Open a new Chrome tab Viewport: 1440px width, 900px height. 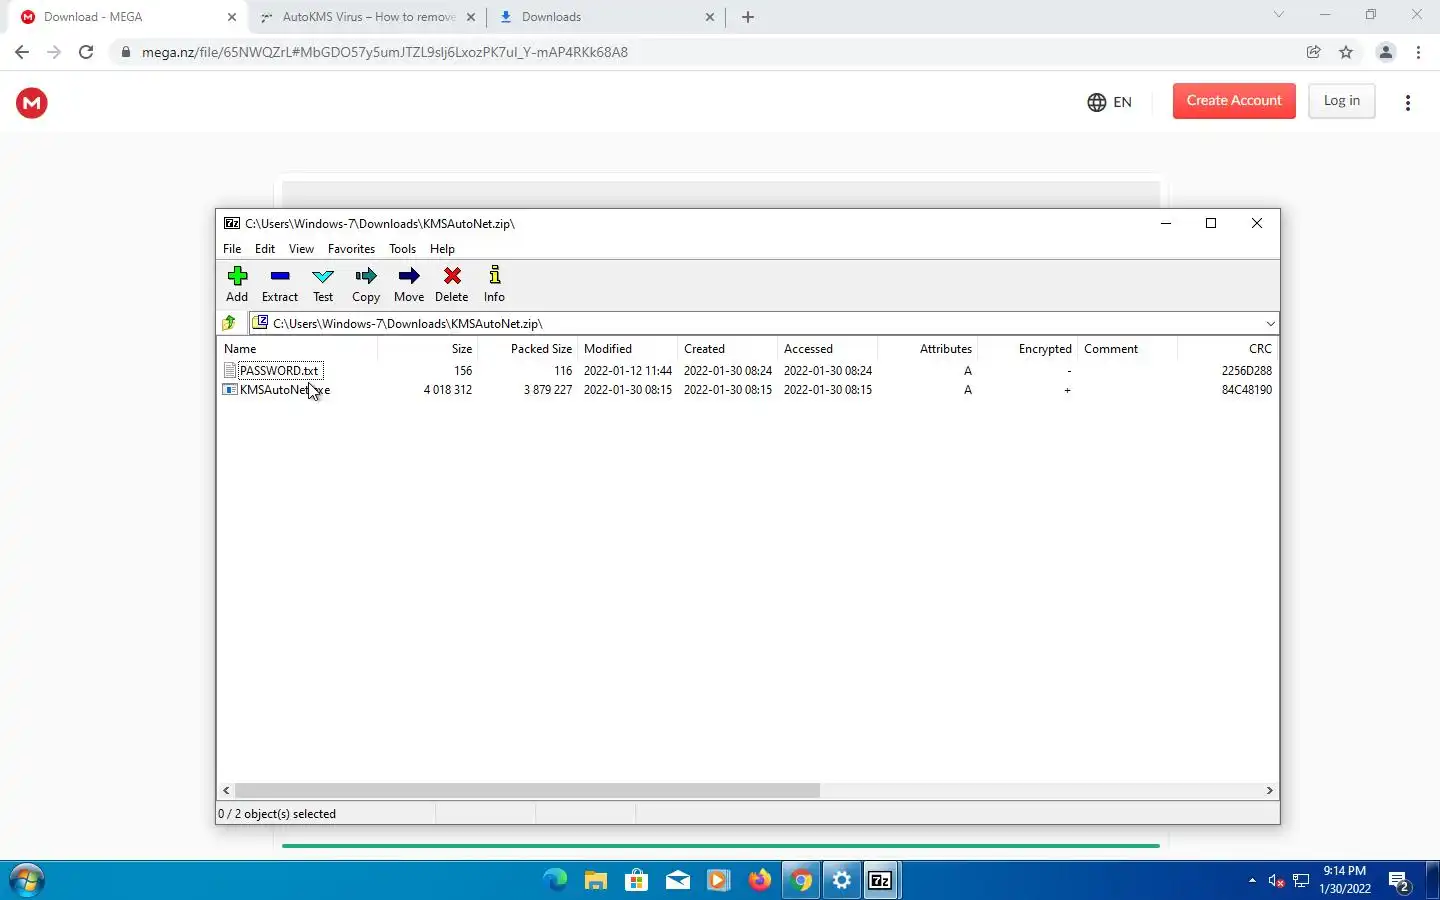coord(748,17)
